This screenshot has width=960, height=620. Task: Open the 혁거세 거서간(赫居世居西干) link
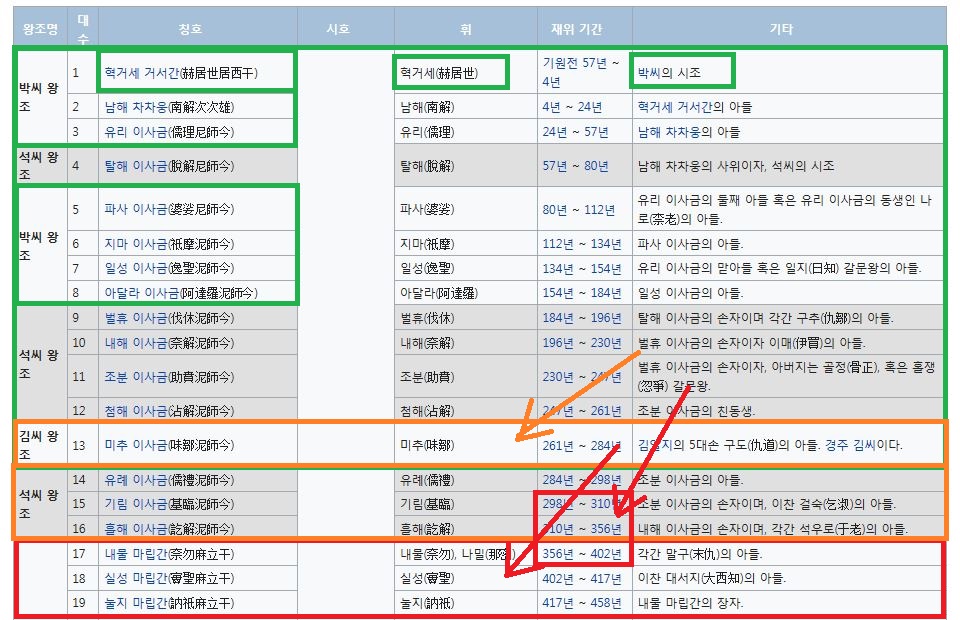coord(185,70)
